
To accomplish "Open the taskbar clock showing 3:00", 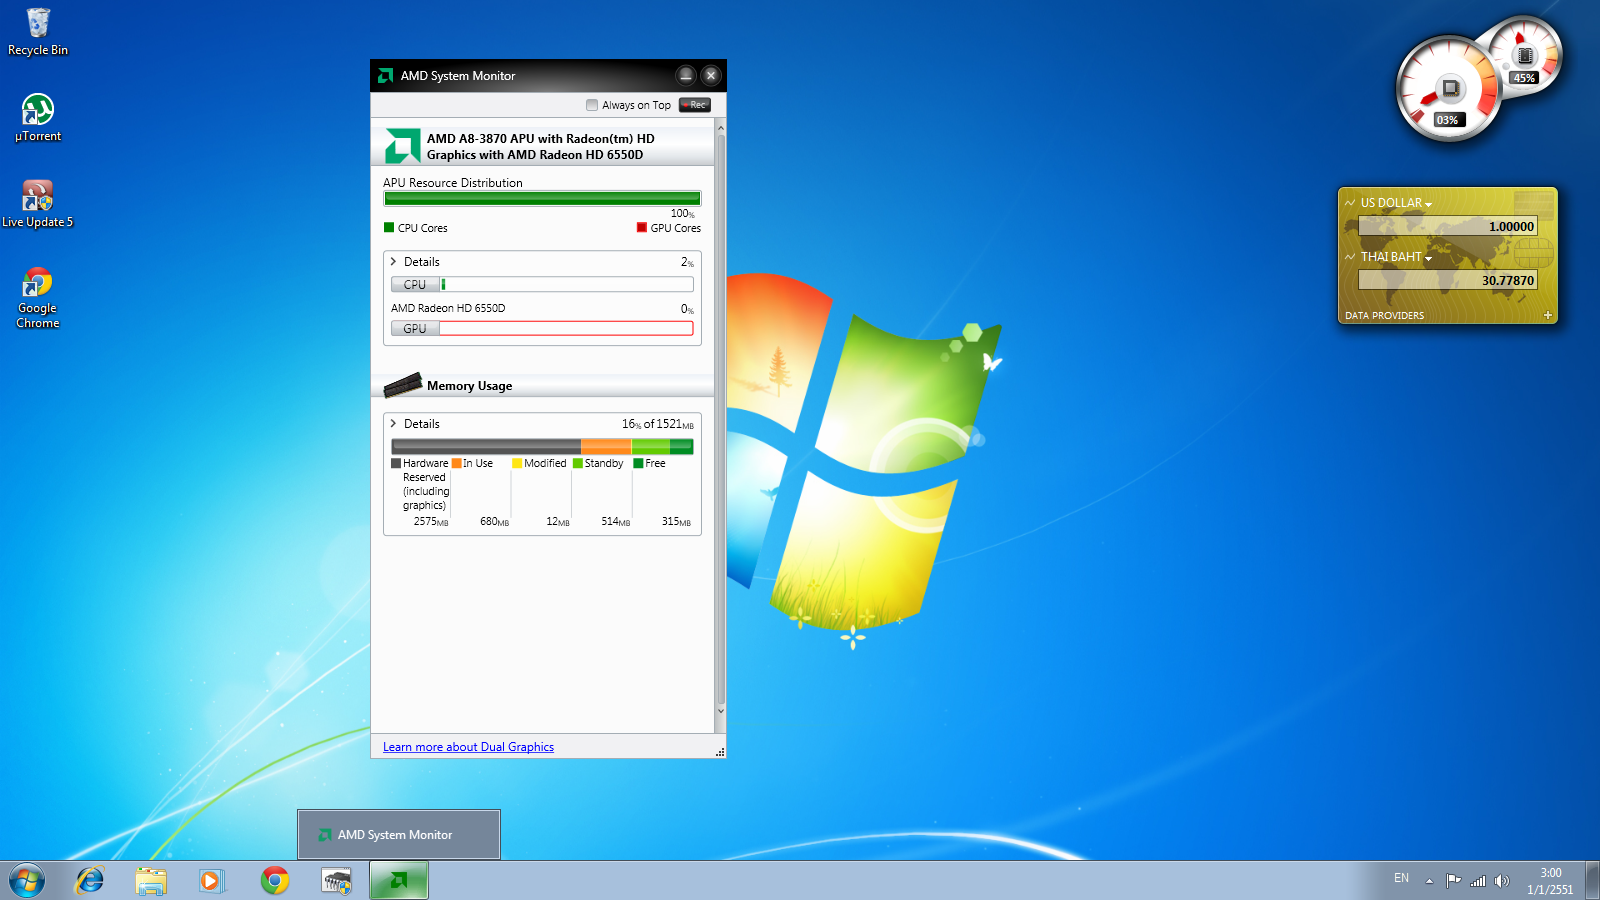I will tap(1550, 881).
